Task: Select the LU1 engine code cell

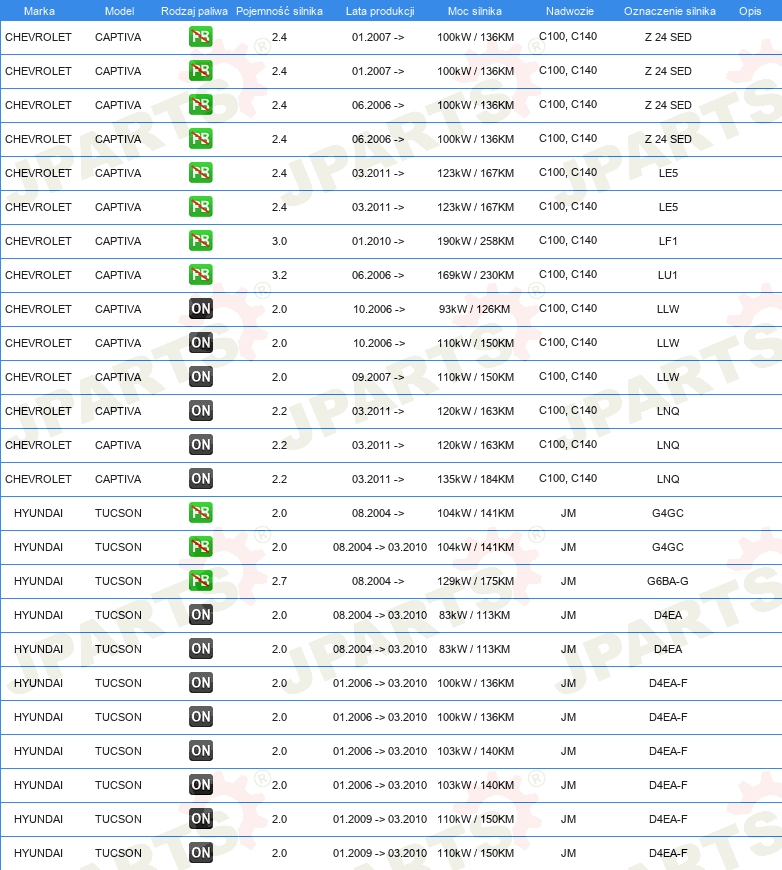Action: click(x=668, y=275)
